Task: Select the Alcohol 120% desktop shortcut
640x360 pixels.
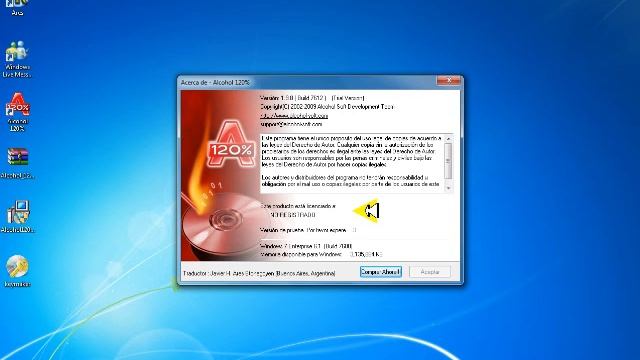Action: coord(17,111)
